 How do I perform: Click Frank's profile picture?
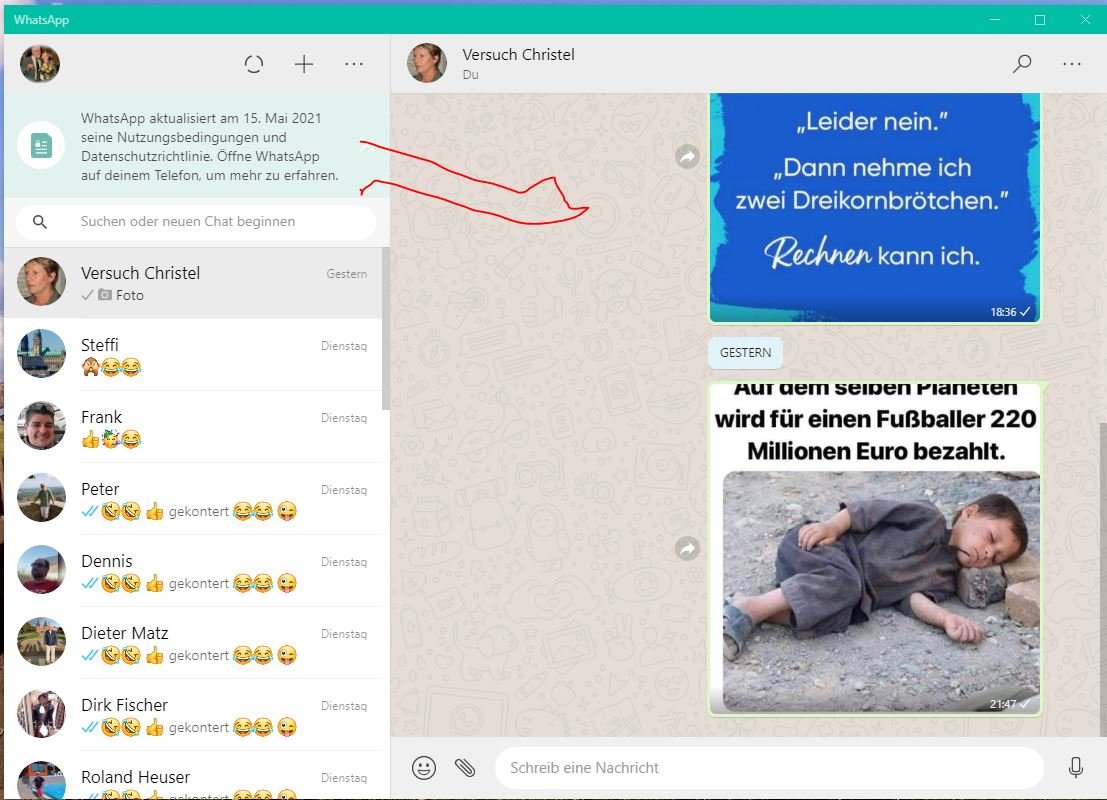tap(41, 425)
